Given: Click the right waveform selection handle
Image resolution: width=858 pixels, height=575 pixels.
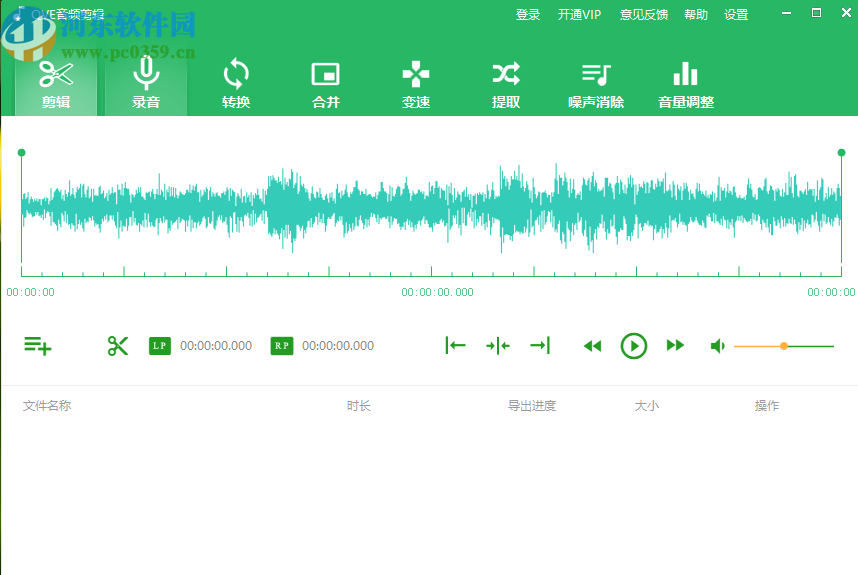Looking at the screenshot, I should click(x=842, y=153).
